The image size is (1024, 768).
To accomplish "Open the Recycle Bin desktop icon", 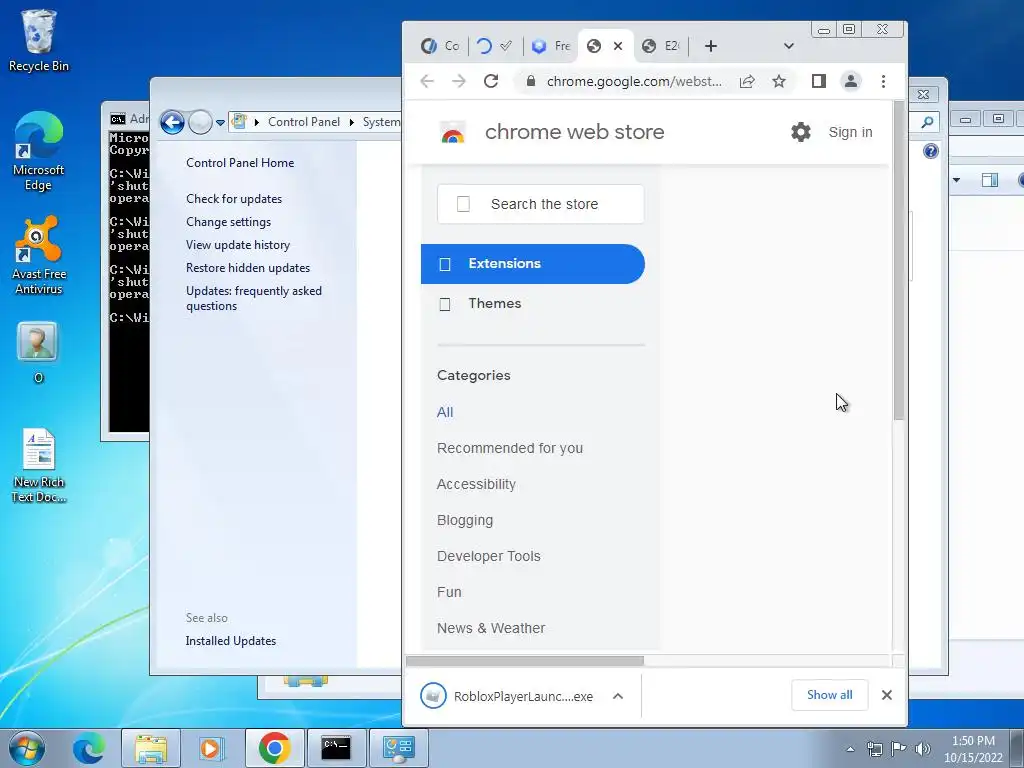I will [x=39, y=40].
